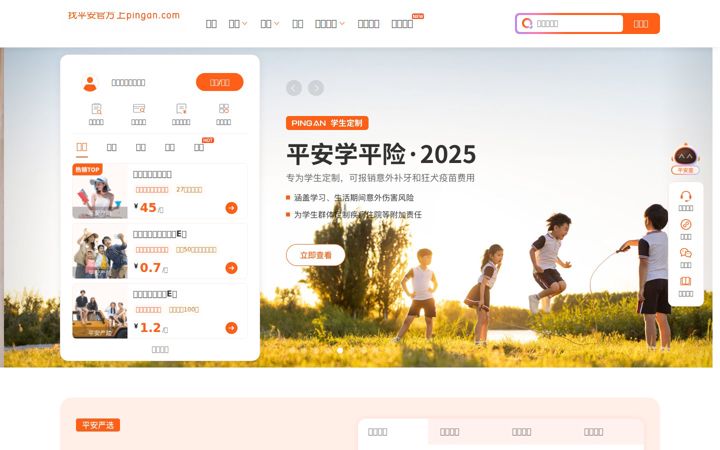Click the orange login/register button

[x=219, y=82]
